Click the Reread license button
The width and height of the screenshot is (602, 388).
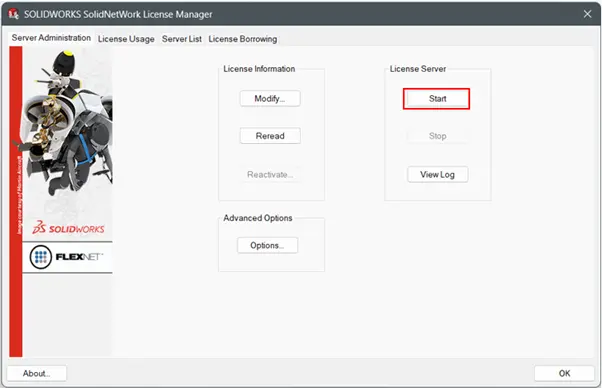[270, 136]
